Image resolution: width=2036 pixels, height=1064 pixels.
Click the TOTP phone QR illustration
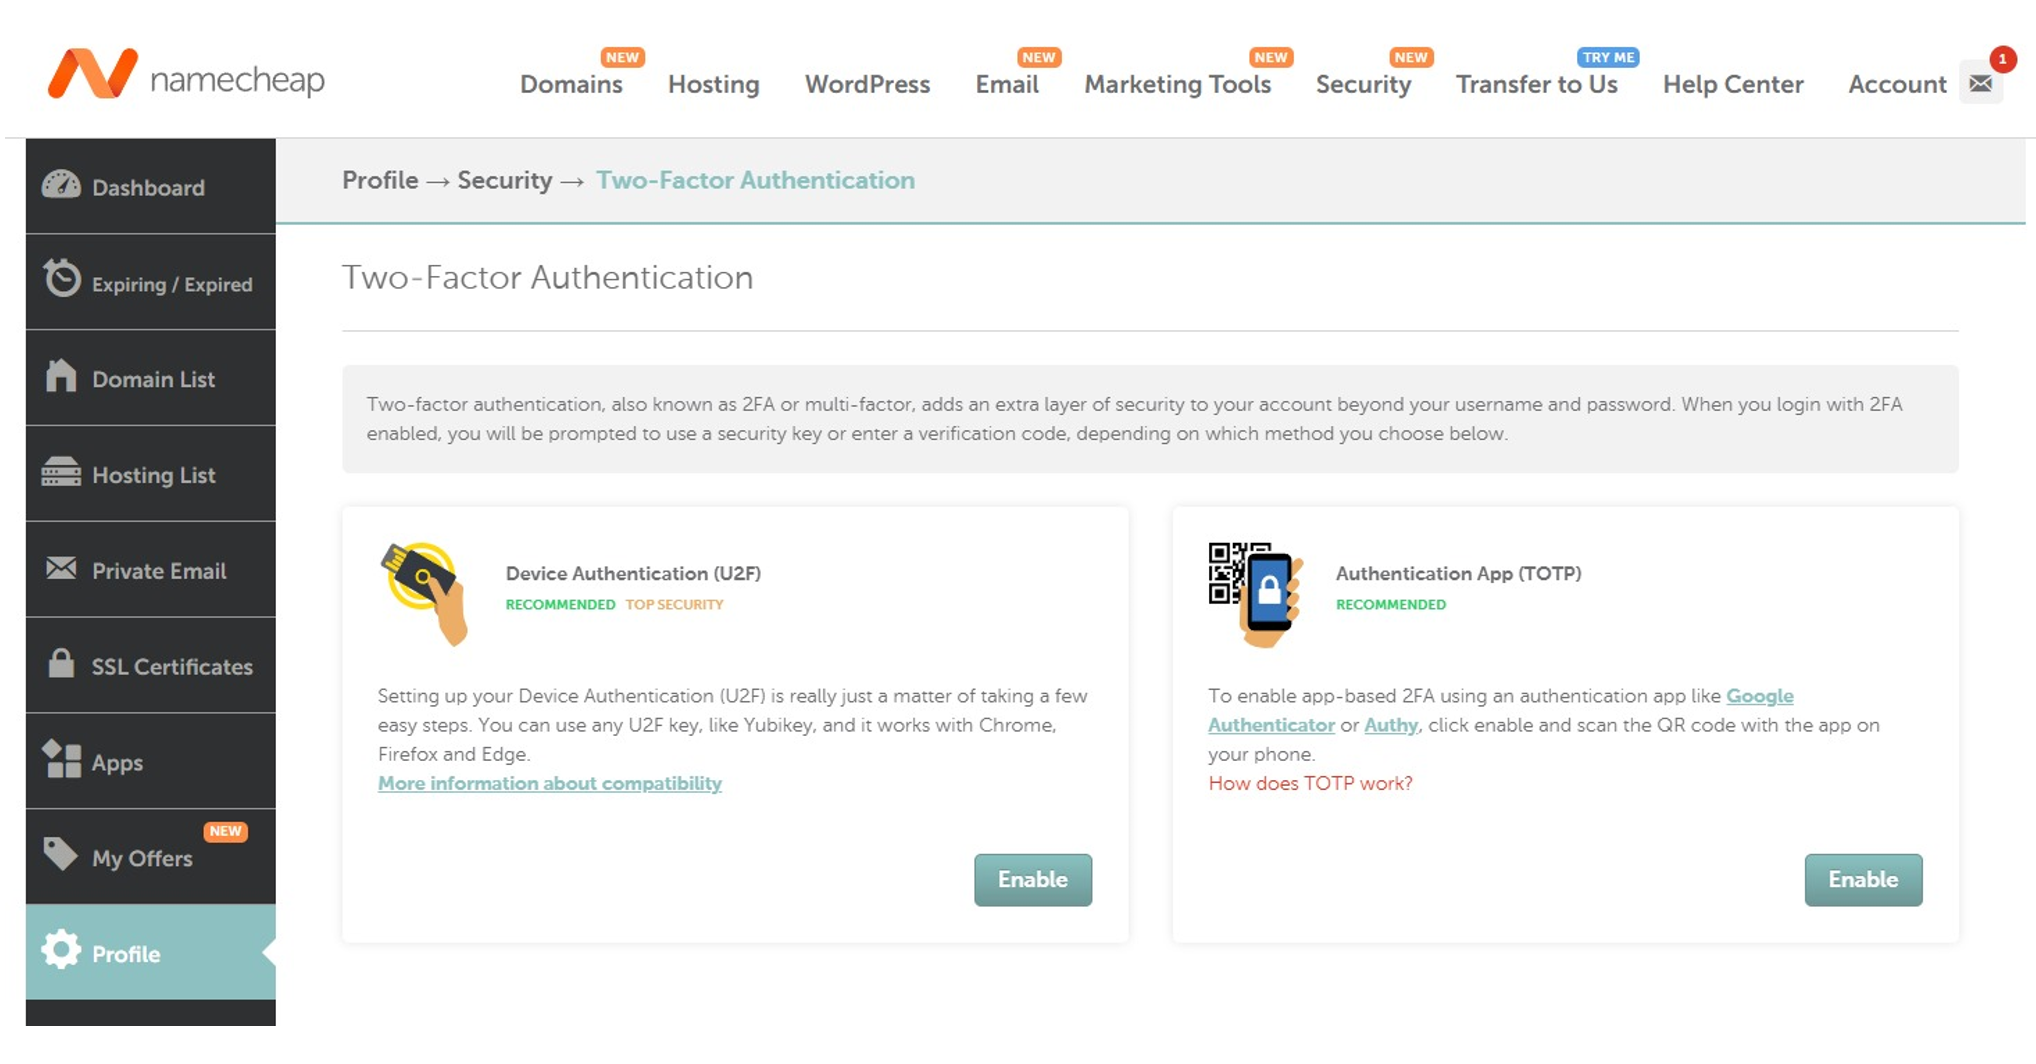[1256, 593]
